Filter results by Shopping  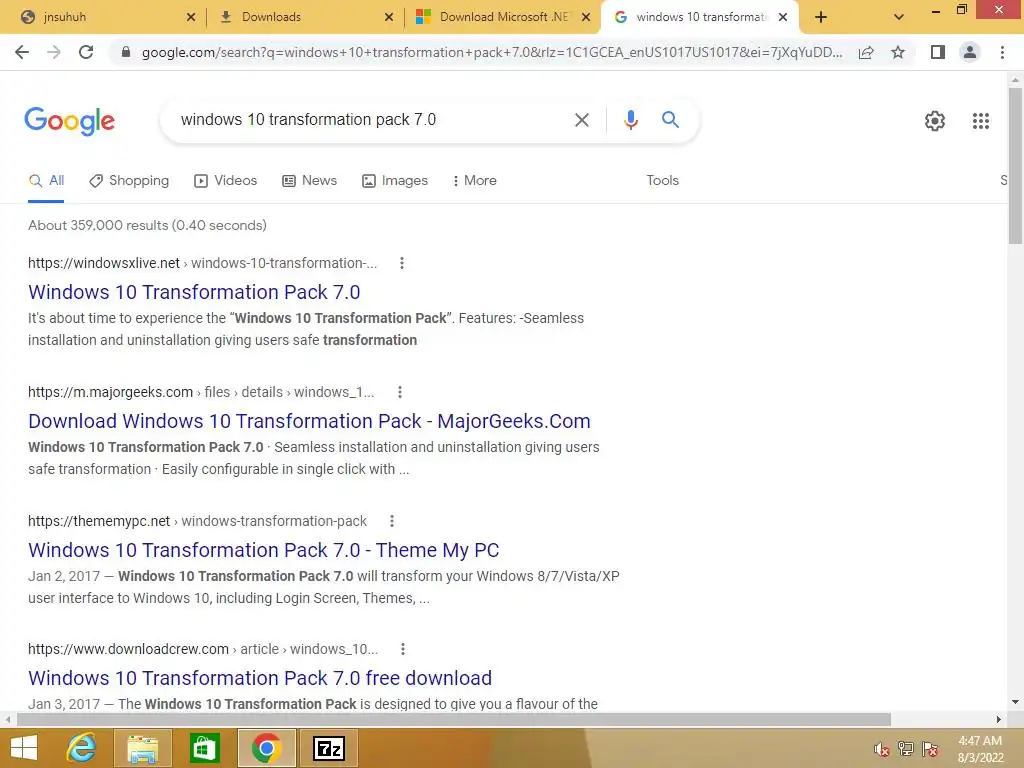click(129, 181)
